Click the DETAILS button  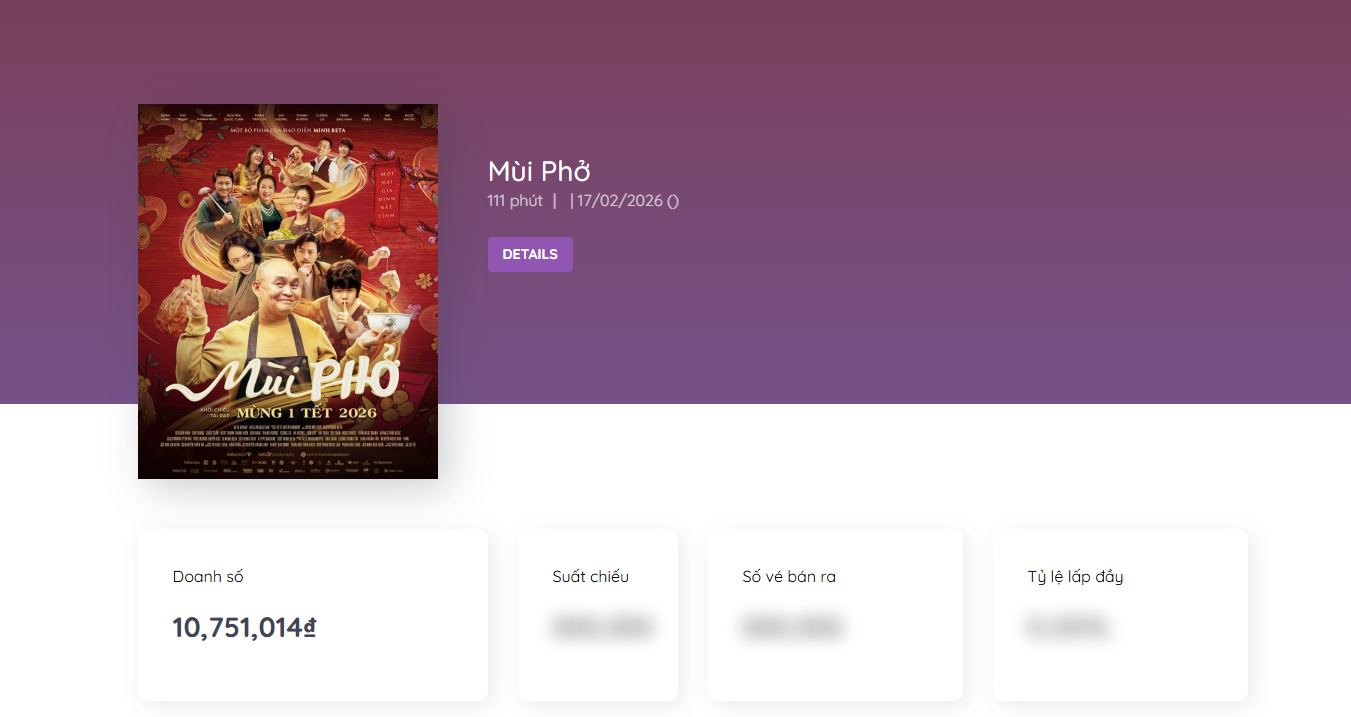530,254
